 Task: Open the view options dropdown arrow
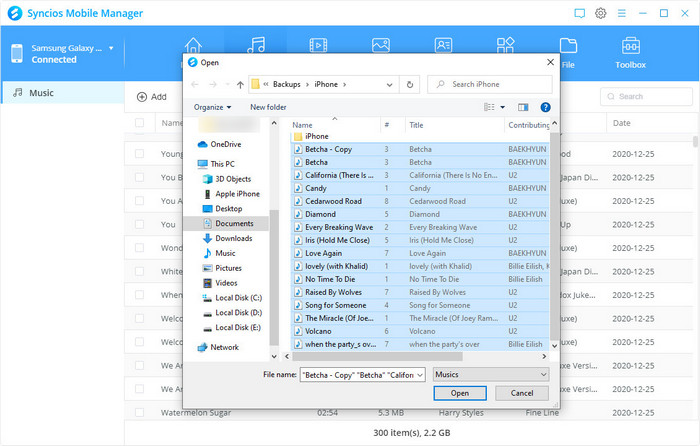(503, 107)
